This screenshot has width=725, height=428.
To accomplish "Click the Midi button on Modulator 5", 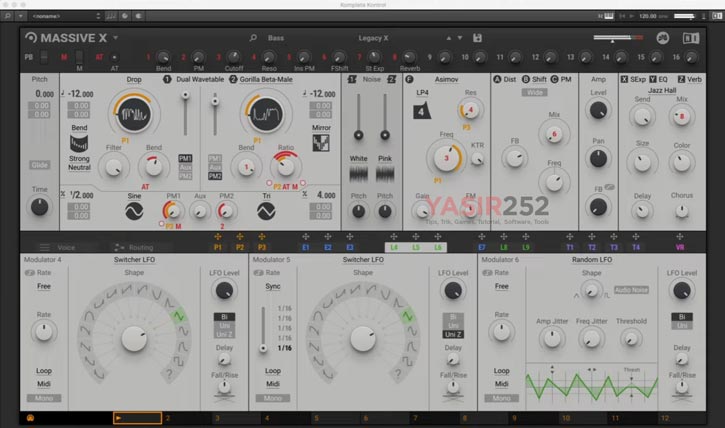I will click(273, 384).
